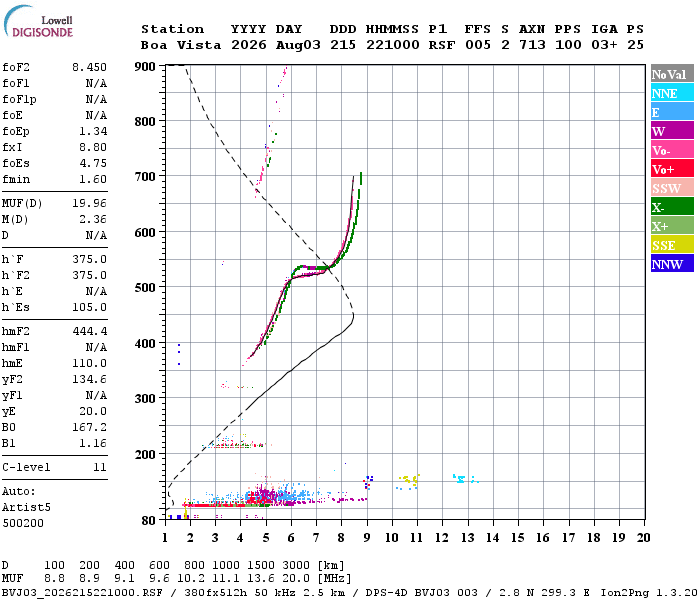This screenshot has width=700, height=600.
Task: Click the W purple legend swatch
Action: tap(672, 131)
